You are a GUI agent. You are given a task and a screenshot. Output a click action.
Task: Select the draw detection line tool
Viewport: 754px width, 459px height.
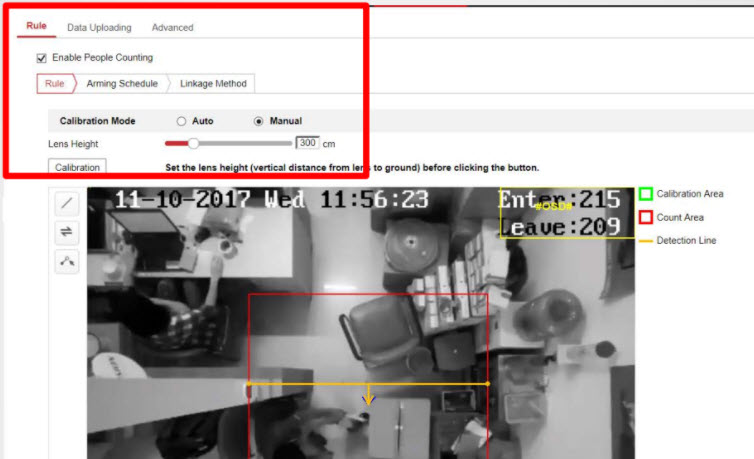pos(67,202)
